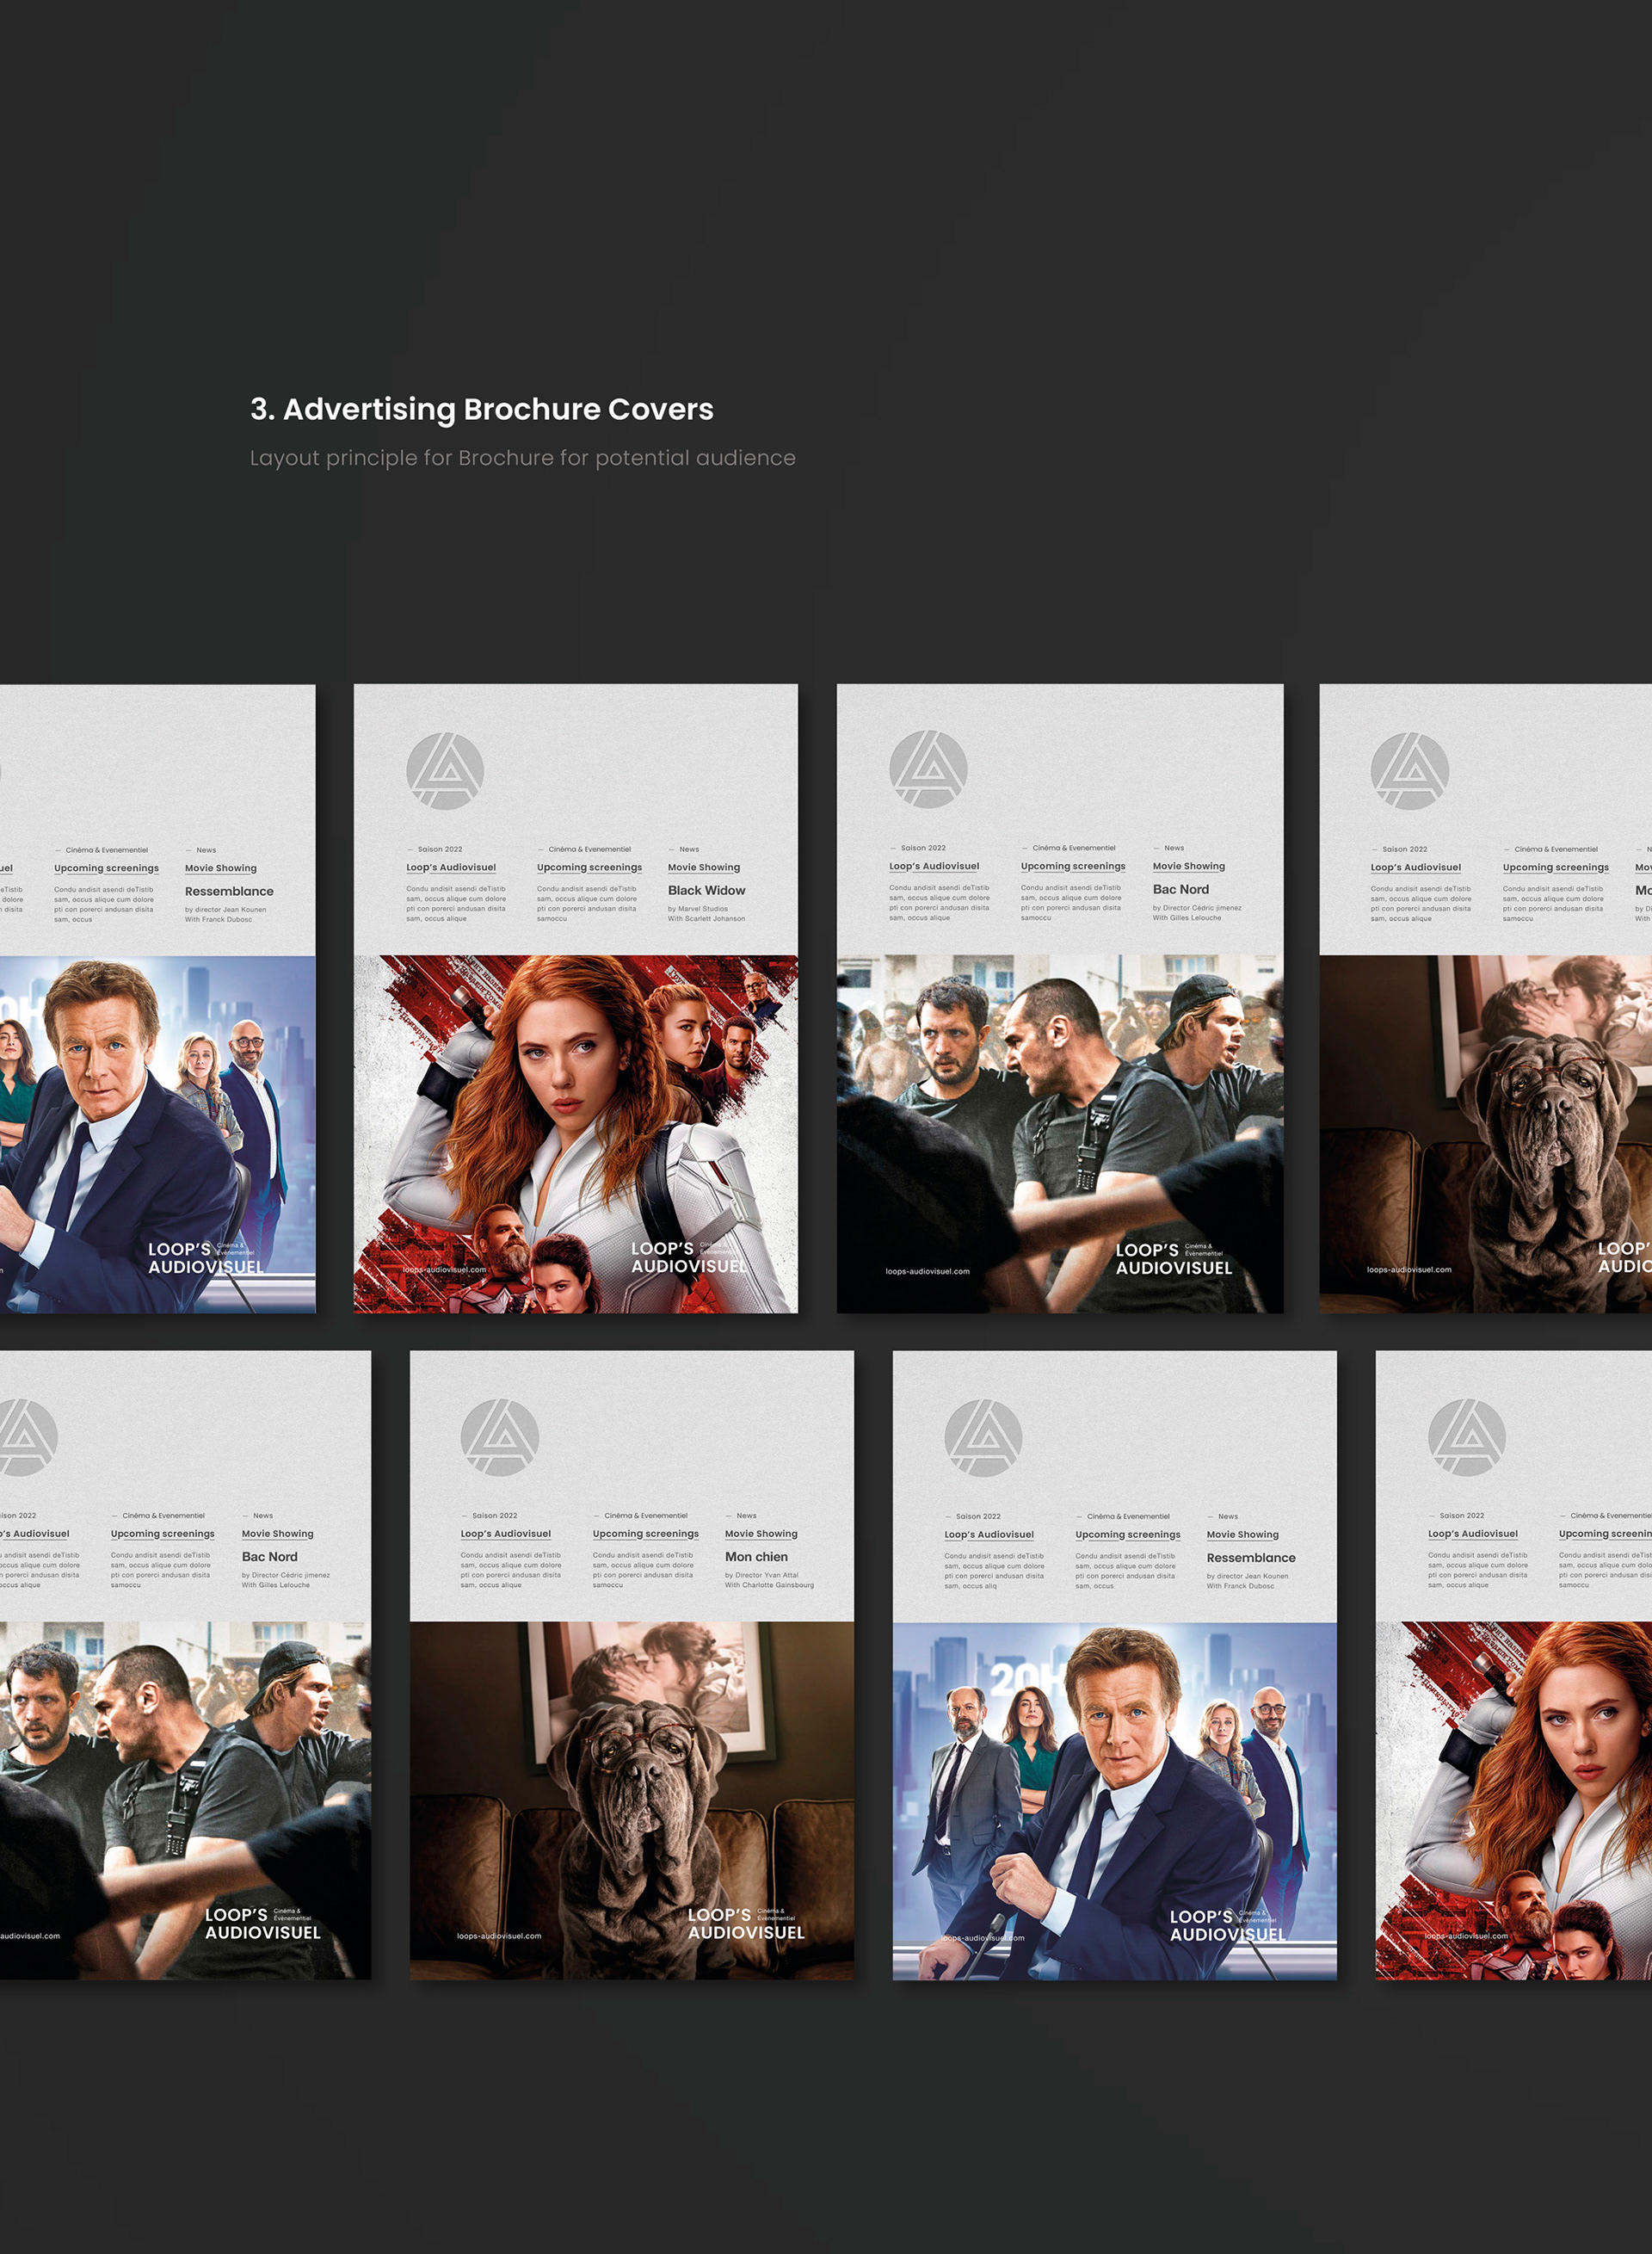Click the triangle logo on bottom-row Black Widow cover
This screenshot has height=2254, width=1652.
(x=1467, y=1437)
